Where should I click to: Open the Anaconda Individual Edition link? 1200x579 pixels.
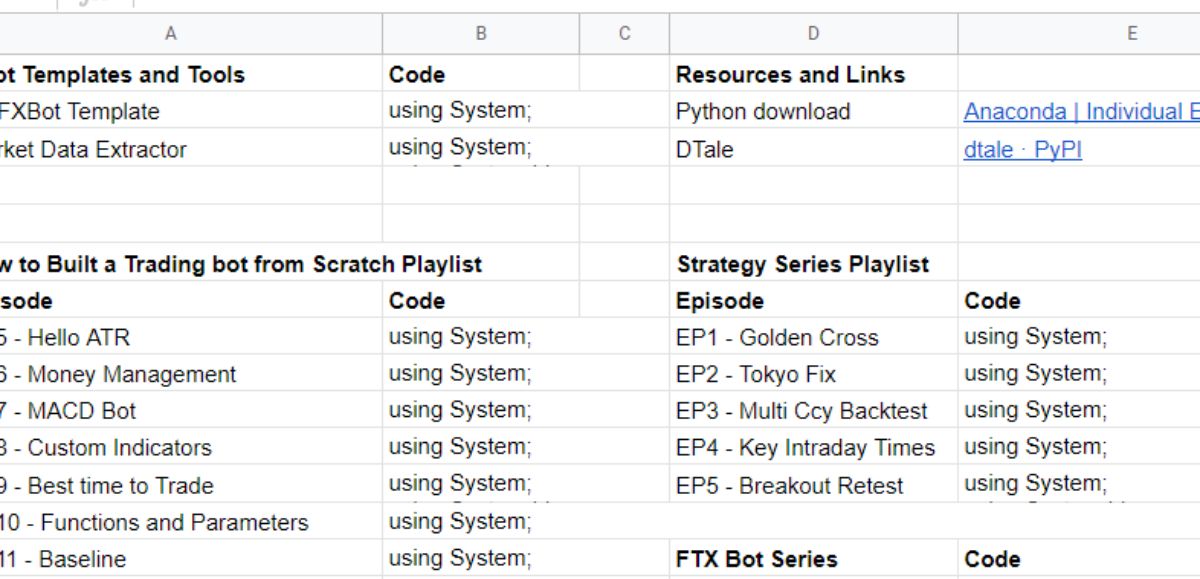pos(1080,111)
